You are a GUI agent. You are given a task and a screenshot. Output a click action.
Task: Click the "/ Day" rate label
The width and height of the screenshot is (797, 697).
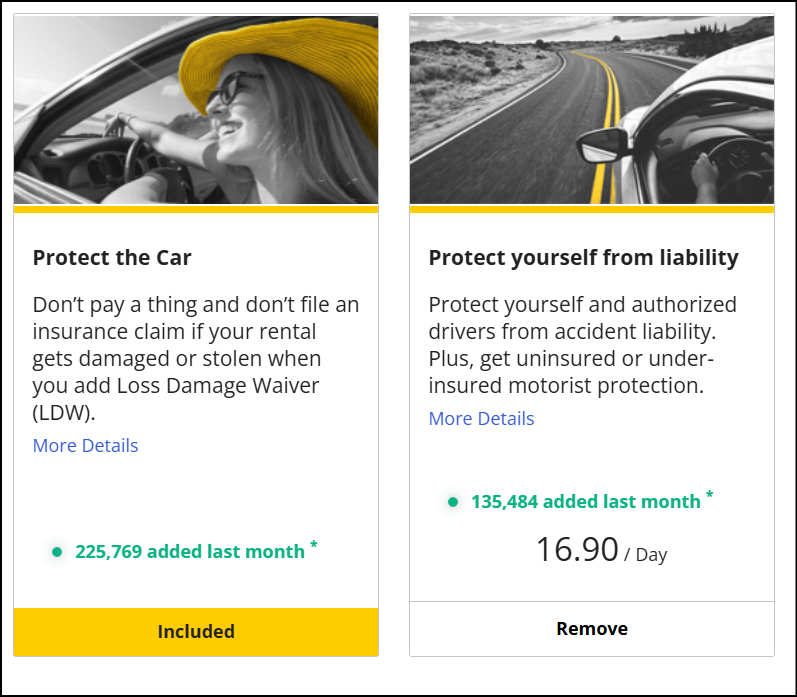[646, 555]
